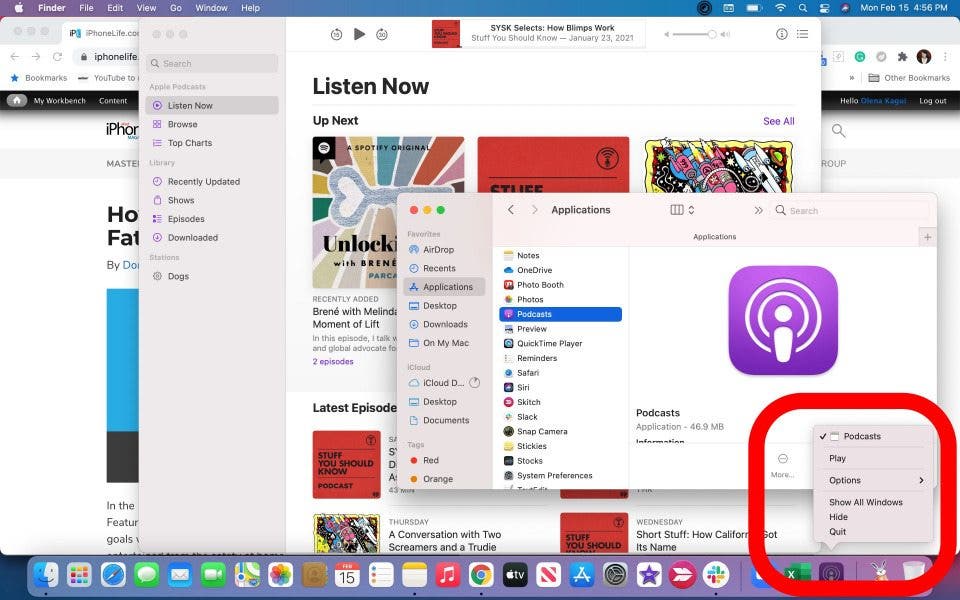This screenshot has height=600, width=960.
Task: Uncheck Podcasts in the Dock context menu
Action: coord(862,436)
